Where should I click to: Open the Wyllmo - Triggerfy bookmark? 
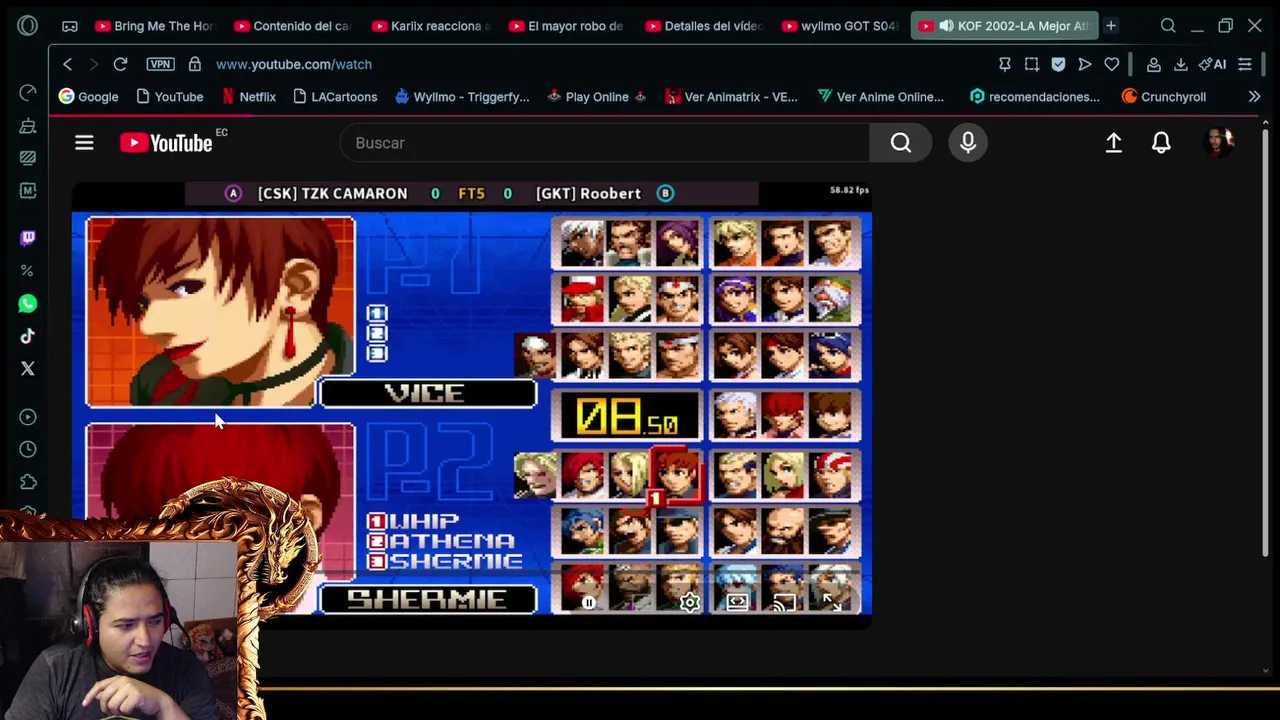point(462,97)
